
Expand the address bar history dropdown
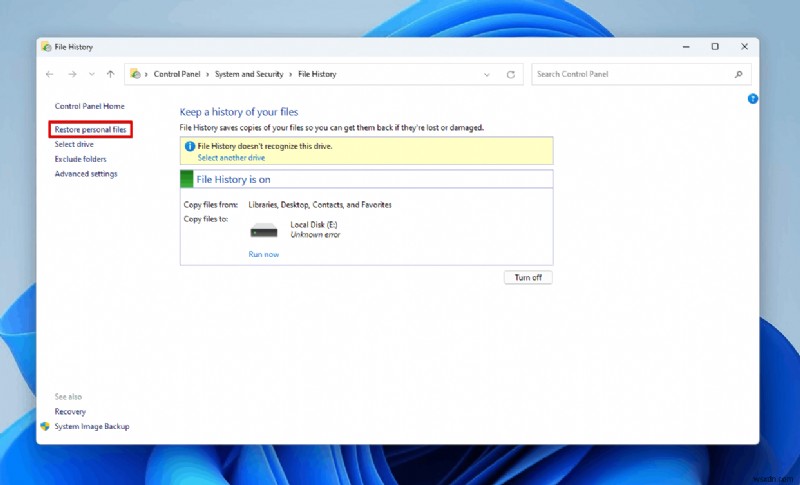click(487, 74)
